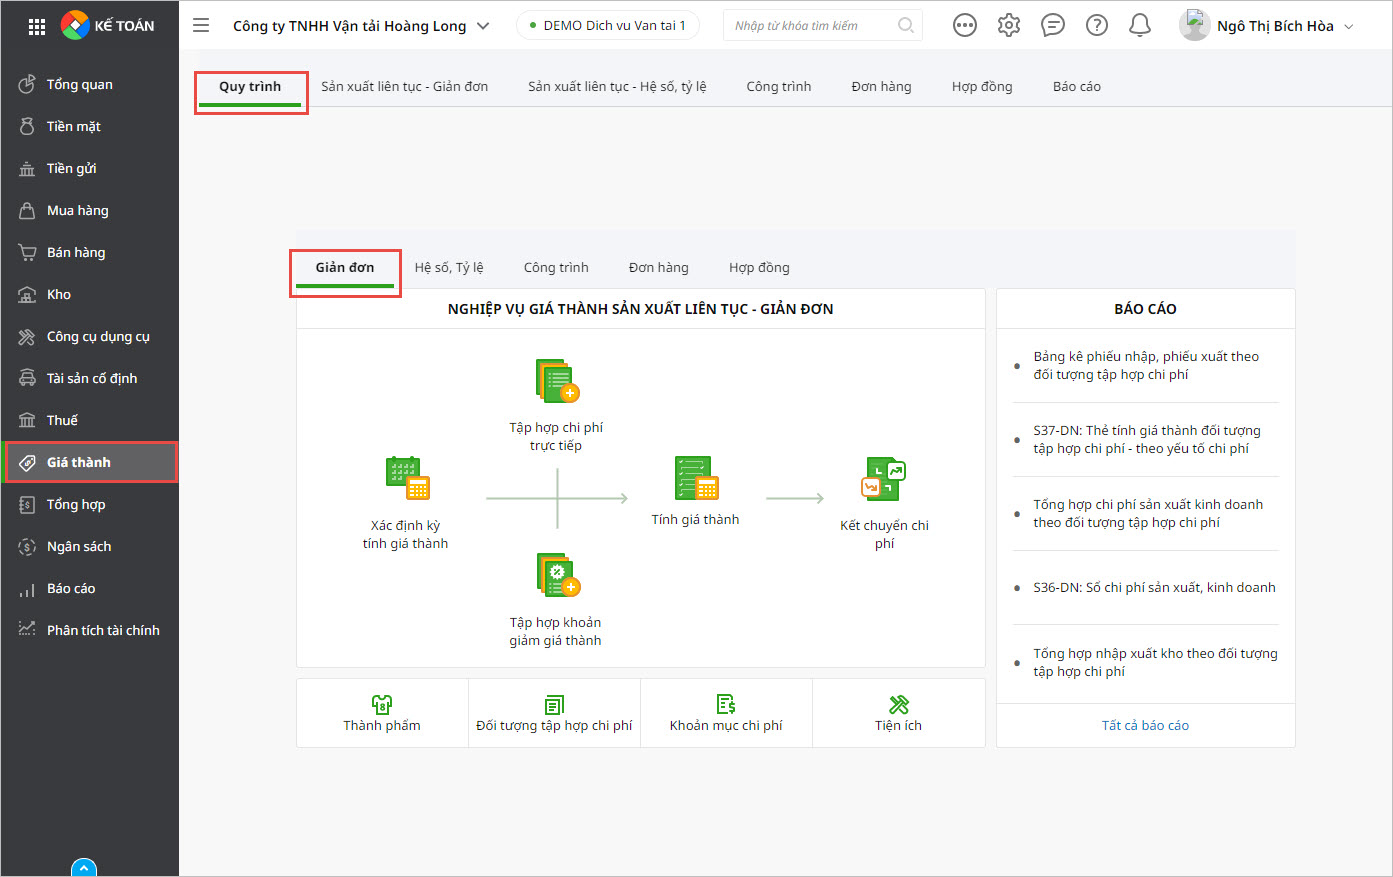Open Kho in the sidebar
Image resolution: width=1393 pixels, height=877 pixels.
click(59, 295)
